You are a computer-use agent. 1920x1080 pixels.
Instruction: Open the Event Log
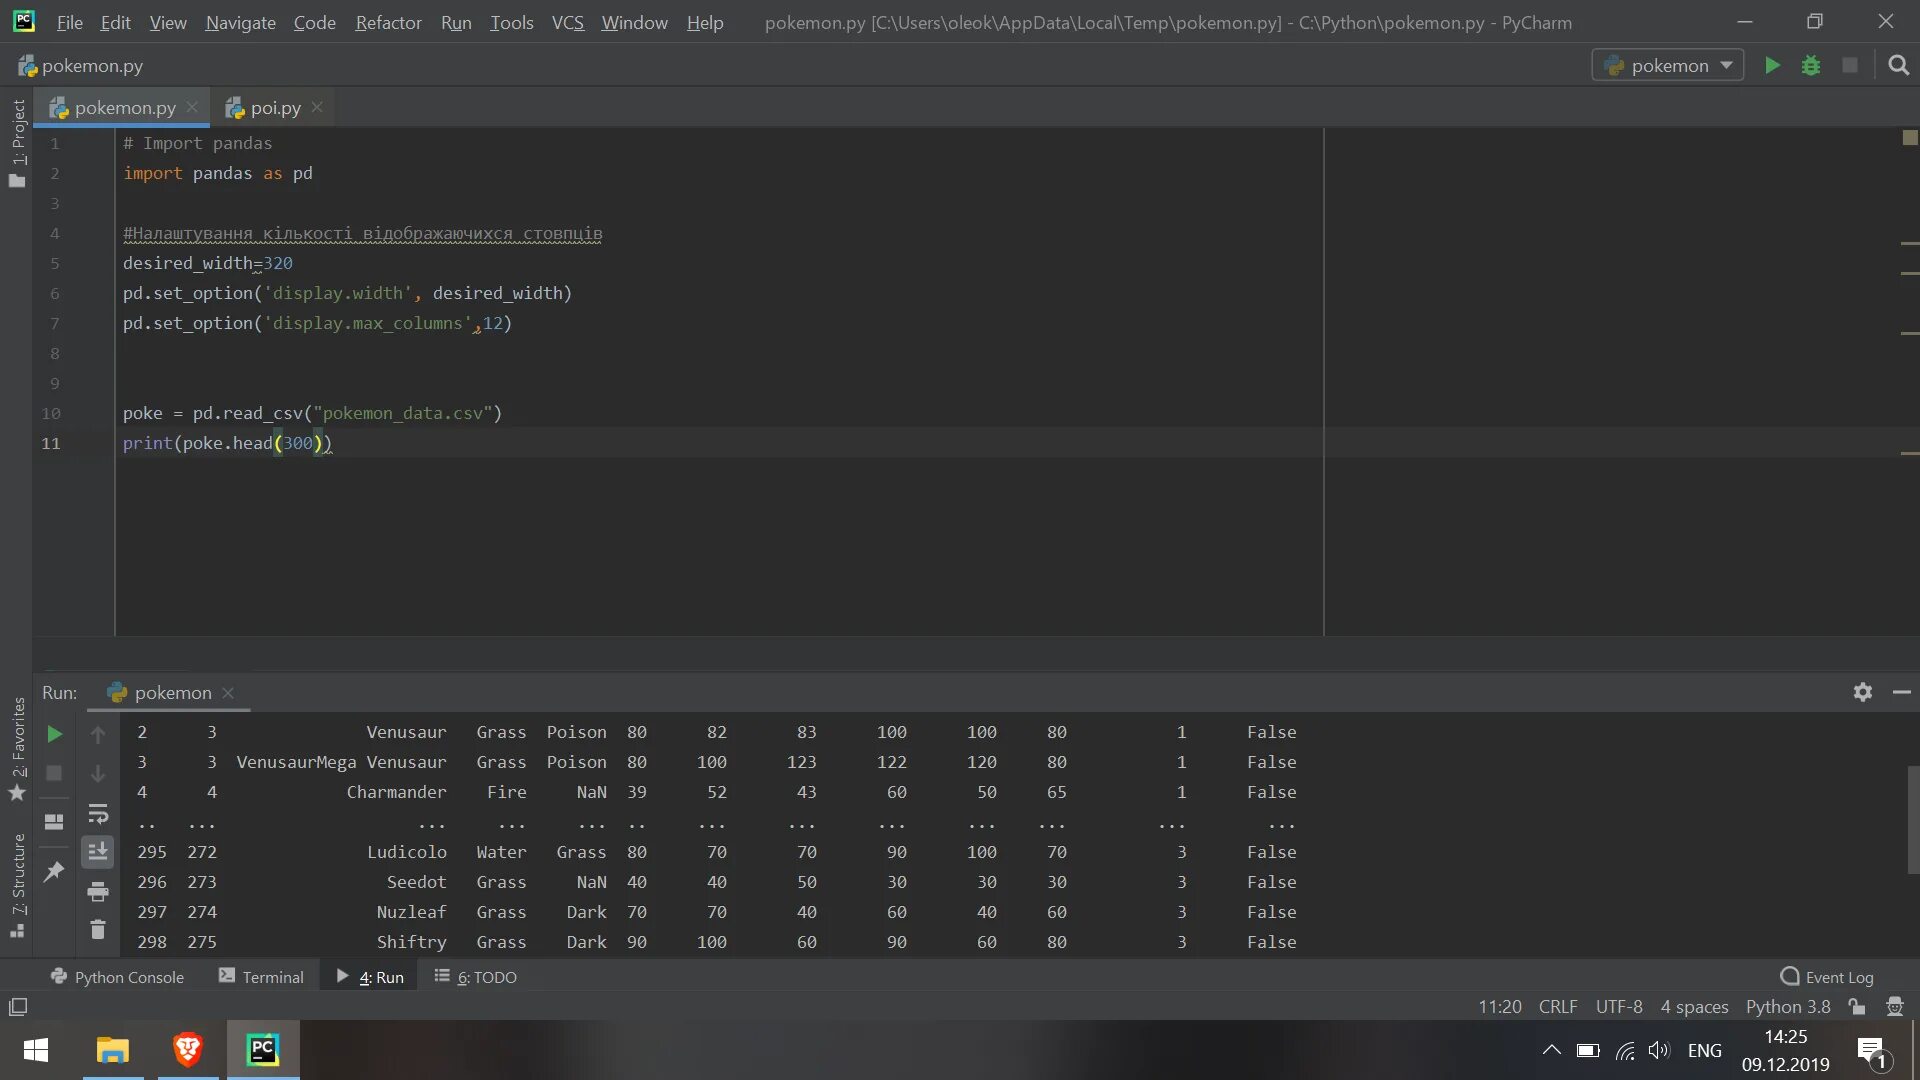(x=1827, y=977)
